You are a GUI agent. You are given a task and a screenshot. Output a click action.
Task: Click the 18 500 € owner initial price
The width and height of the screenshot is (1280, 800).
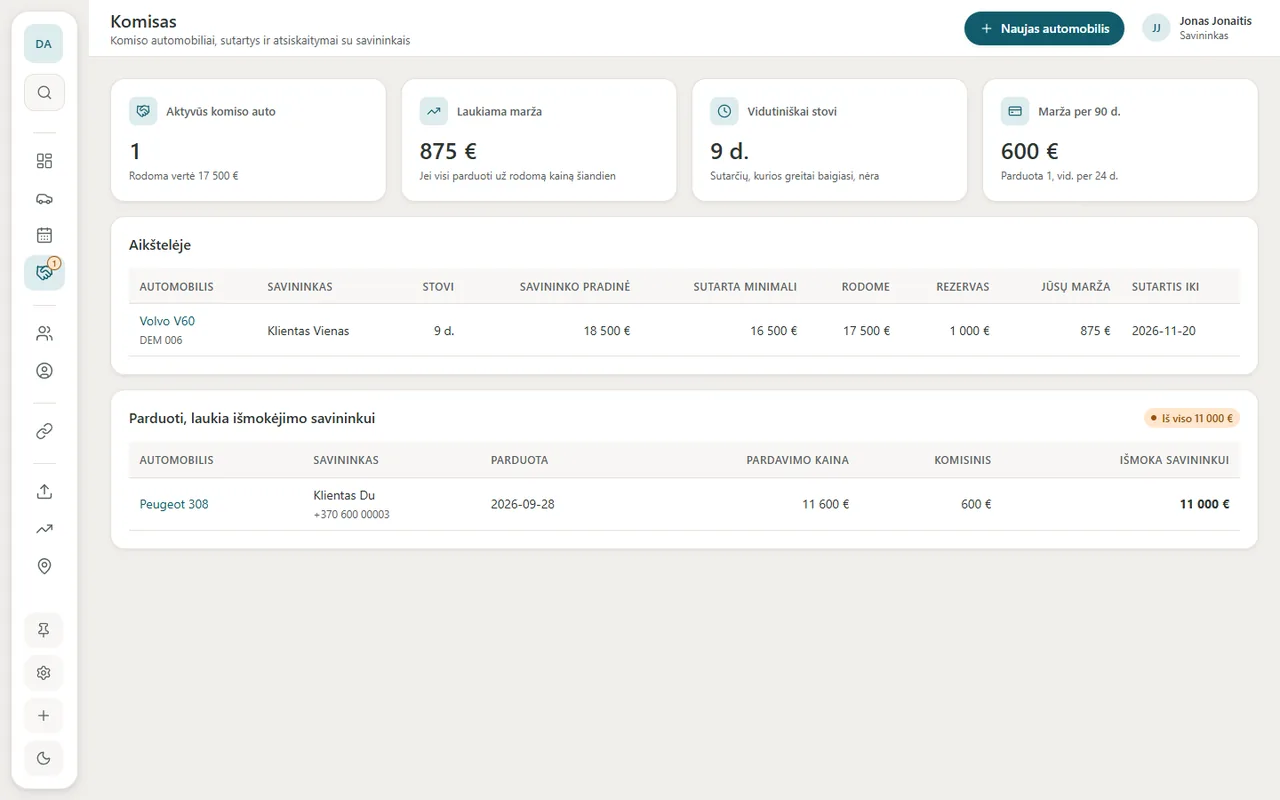(607, 331)
